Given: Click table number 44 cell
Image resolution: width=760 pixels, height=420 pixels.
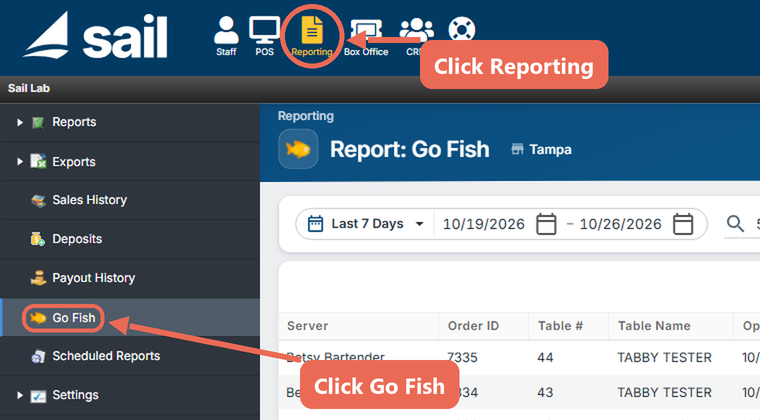Looking at the screenshot, I should 545,358.
